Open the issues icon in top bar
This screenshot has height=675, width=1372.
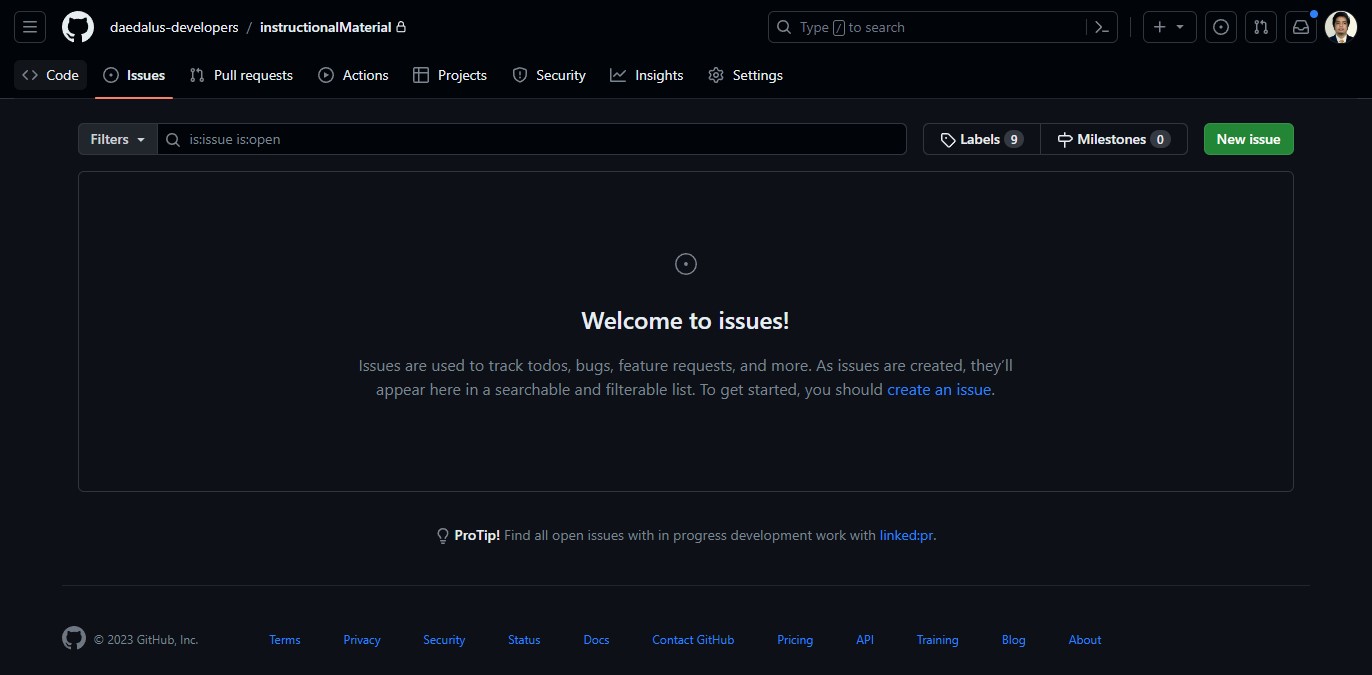(1221, 27)
